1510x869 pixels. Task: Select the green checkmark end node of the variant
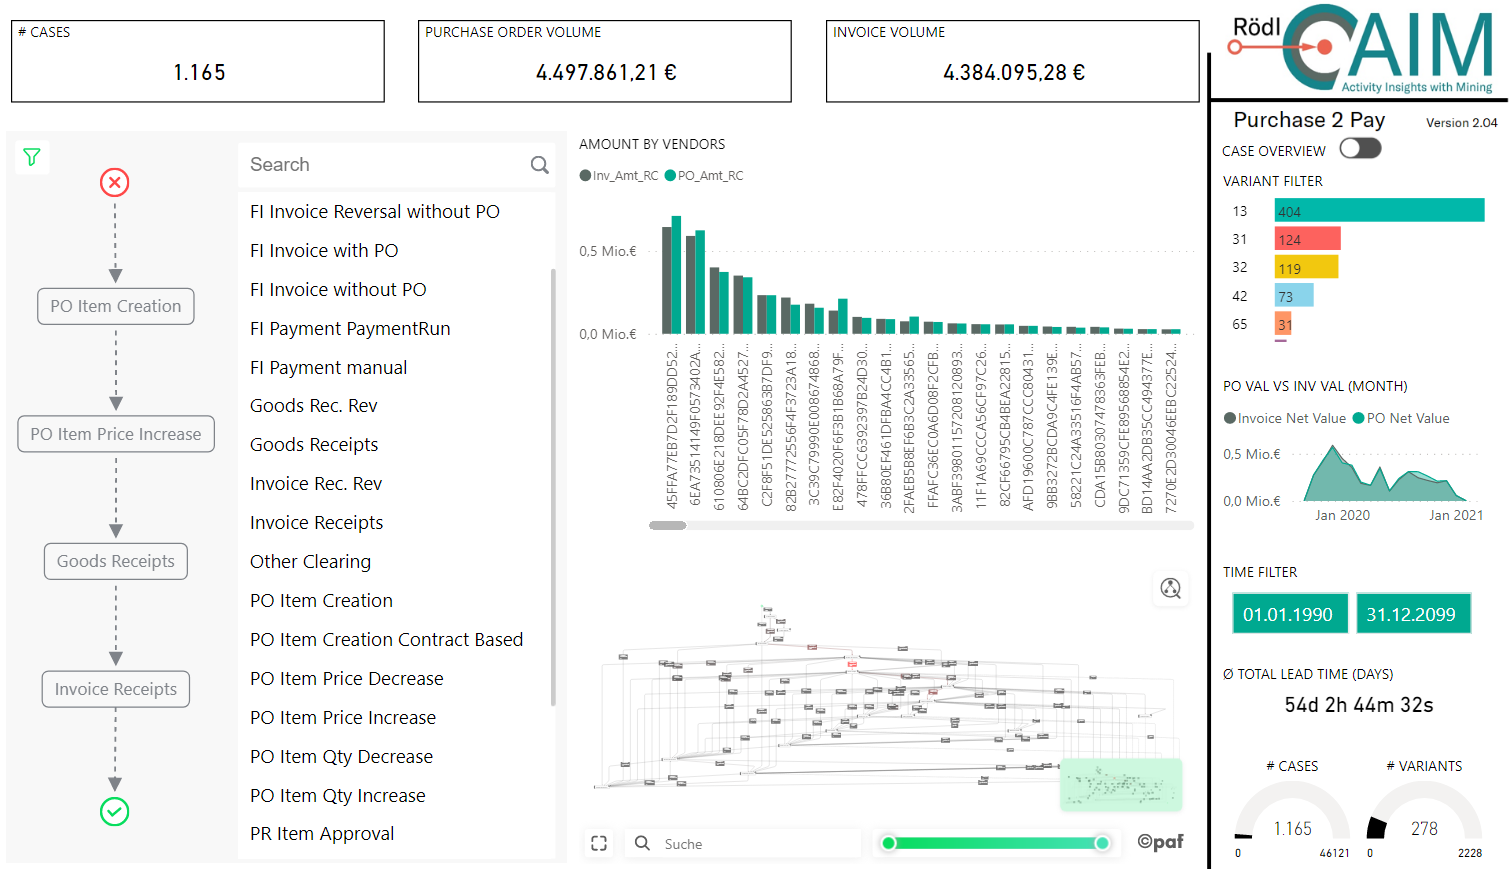(114, 812)
